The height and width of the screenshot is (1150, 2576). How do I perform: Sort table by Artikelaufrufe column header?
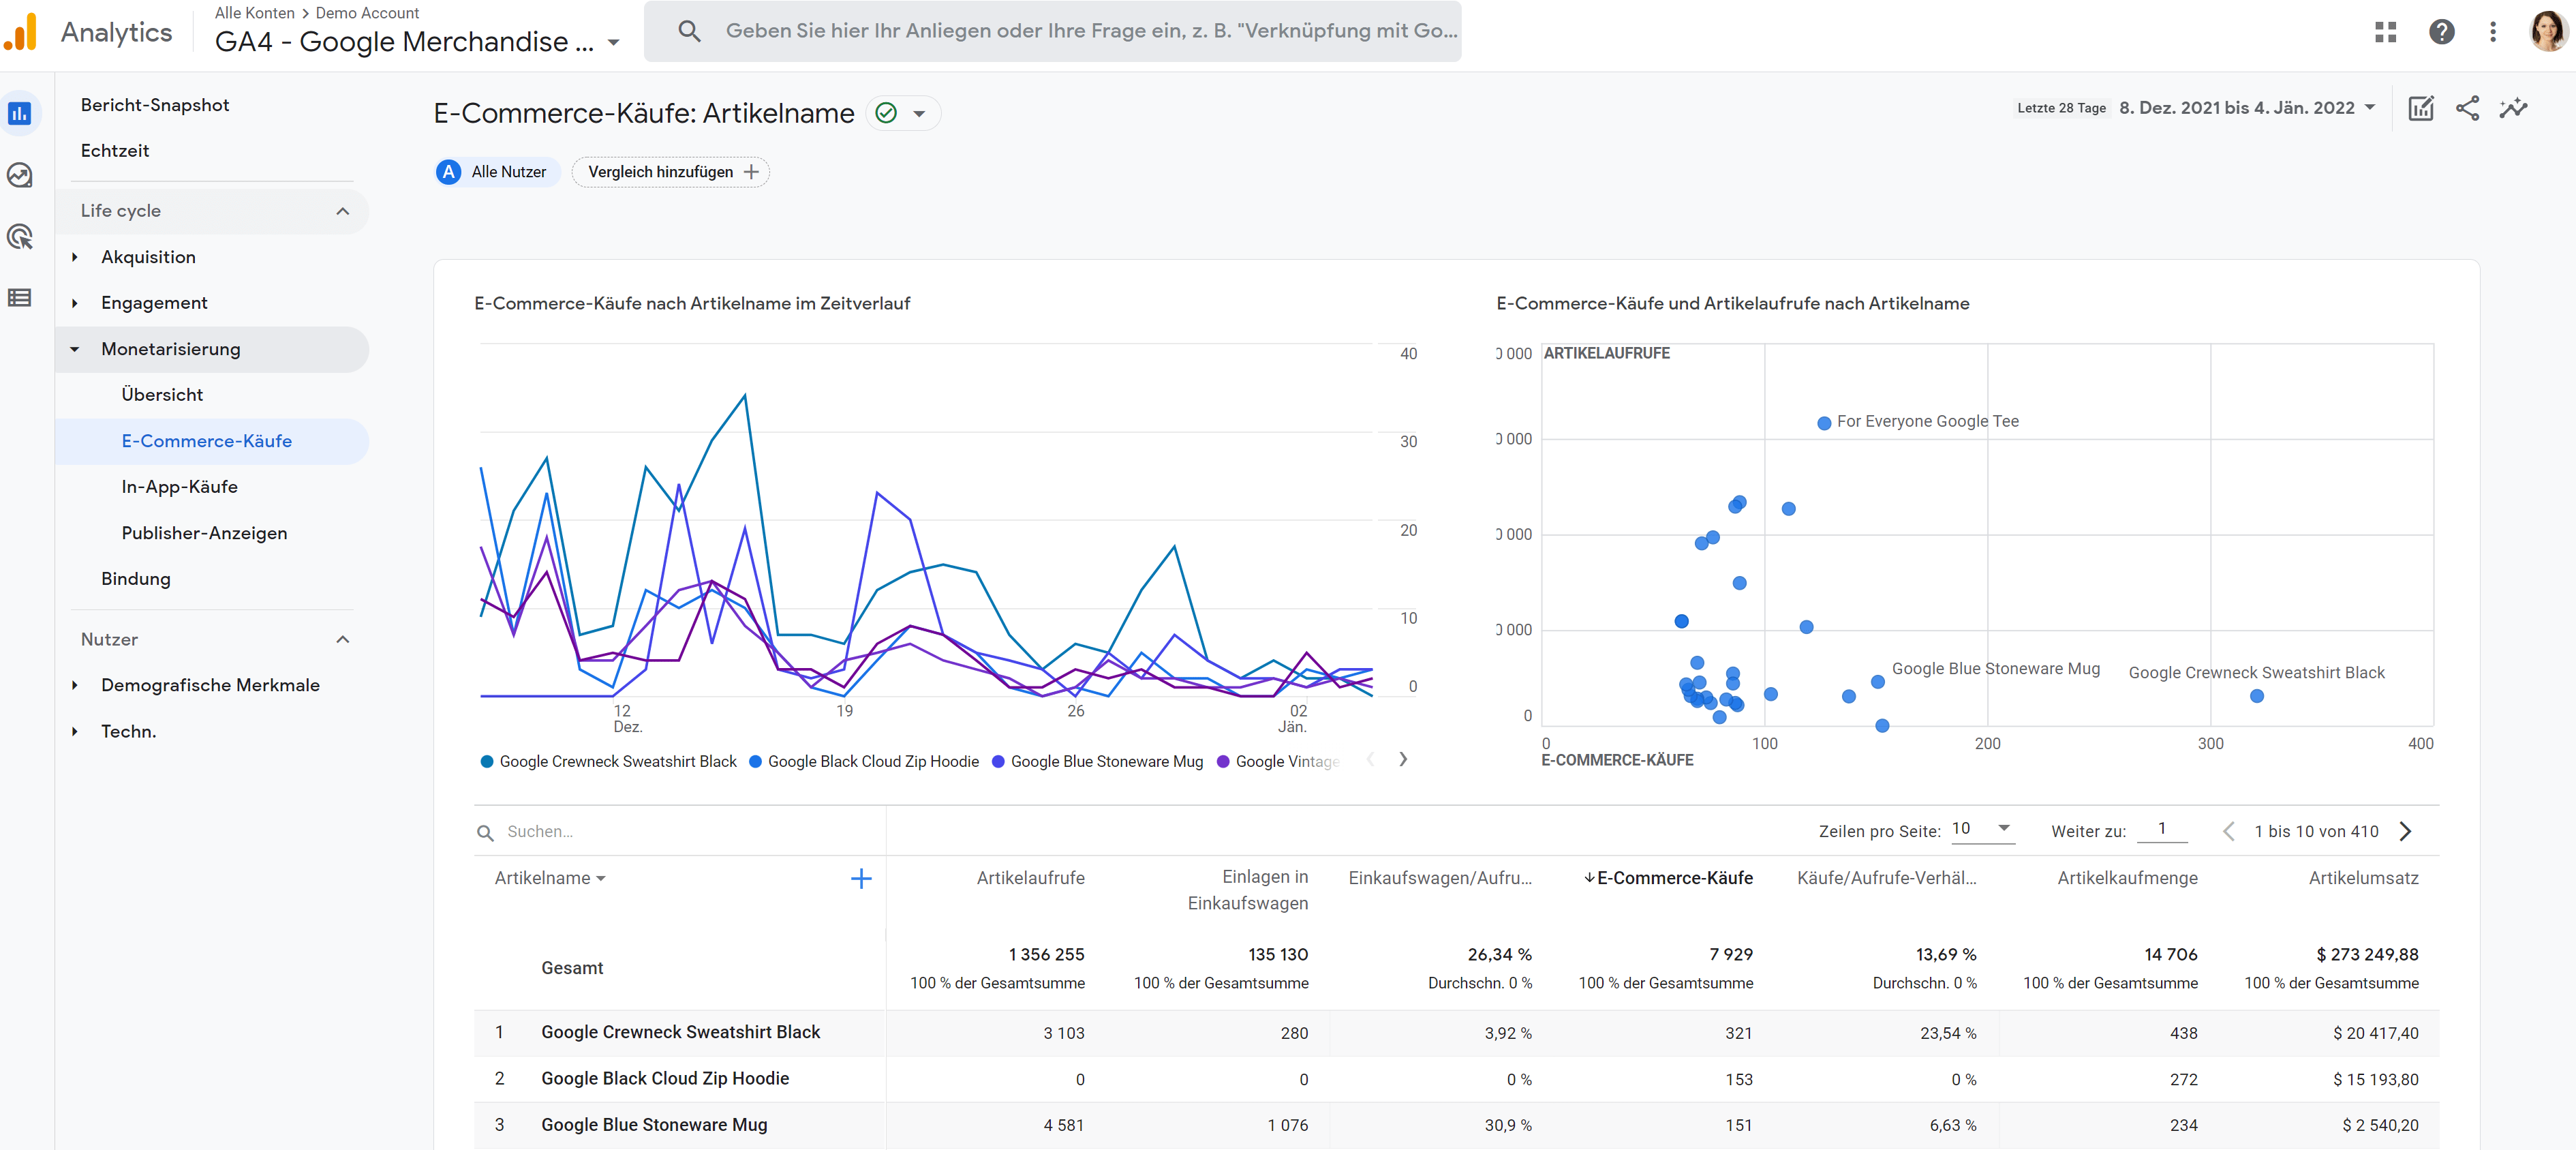coord(1031,878)
